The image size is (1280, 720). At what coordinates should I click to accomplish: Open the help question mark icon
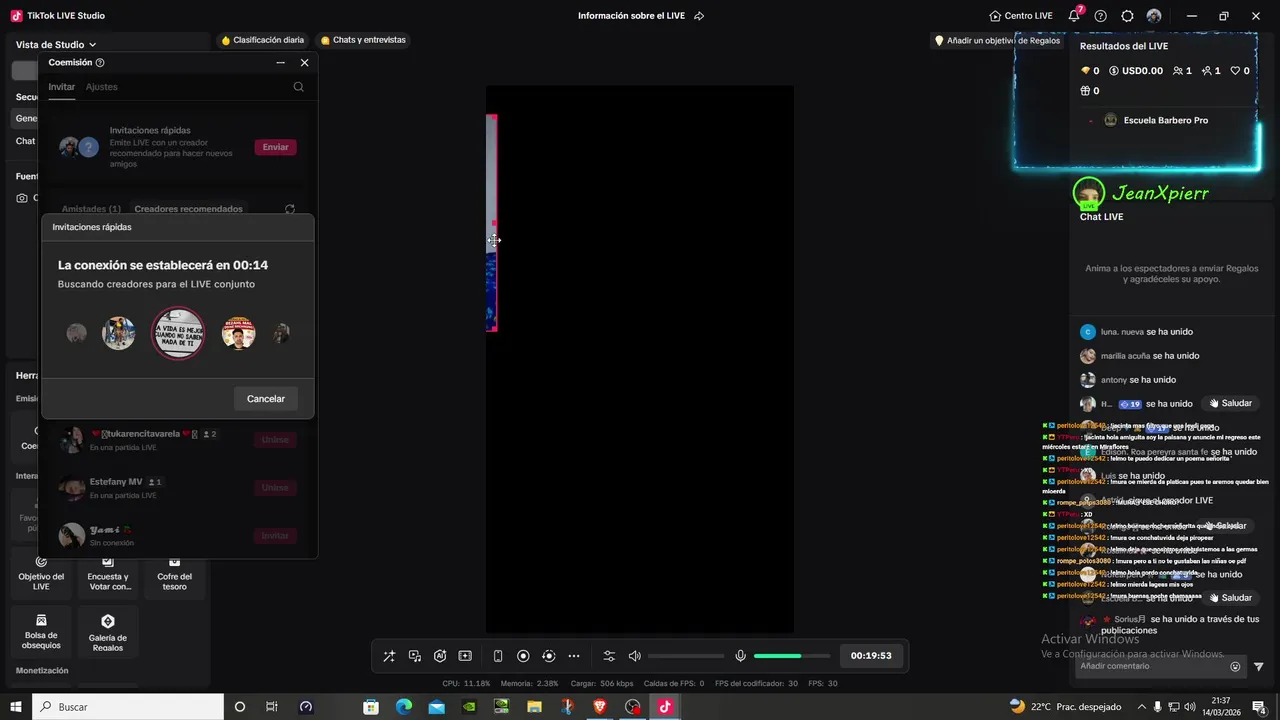(x=1101, y=16)
